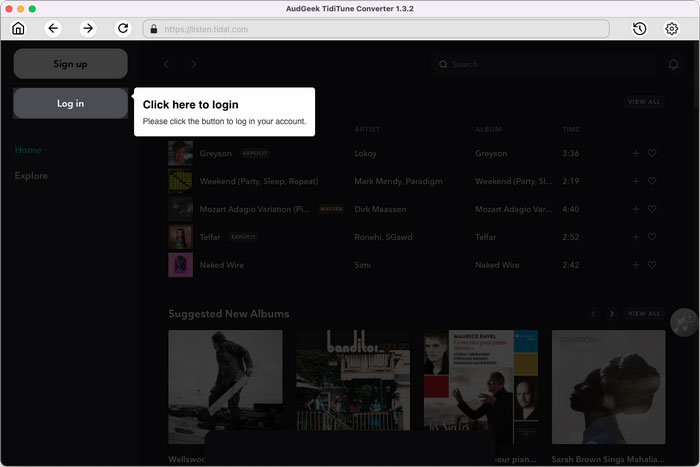This screenshot has height=467, width=700.
Task: Reload the page with the refresh icon
Action: click(123, 29)
